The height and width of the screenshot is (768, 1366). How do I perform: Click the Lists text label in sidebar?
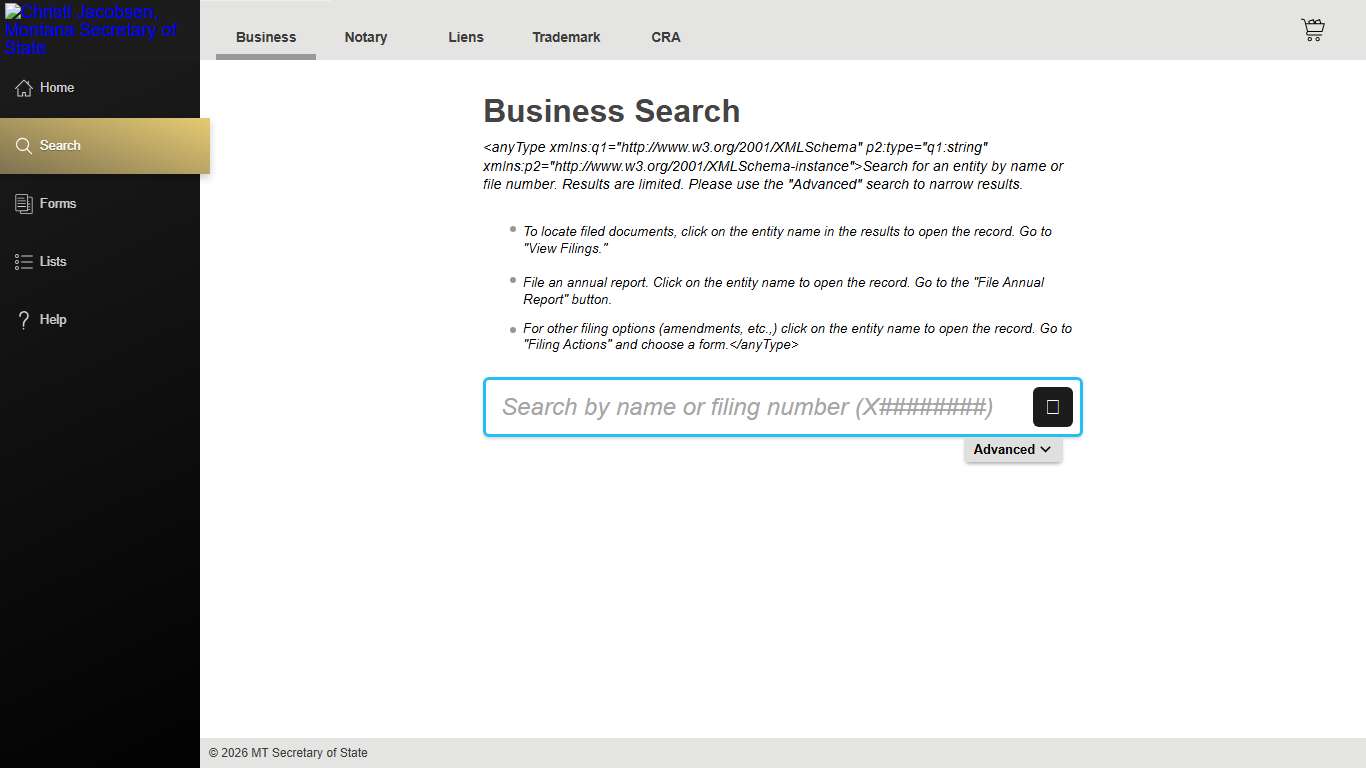pyautogui.click(x=53, y=262)
